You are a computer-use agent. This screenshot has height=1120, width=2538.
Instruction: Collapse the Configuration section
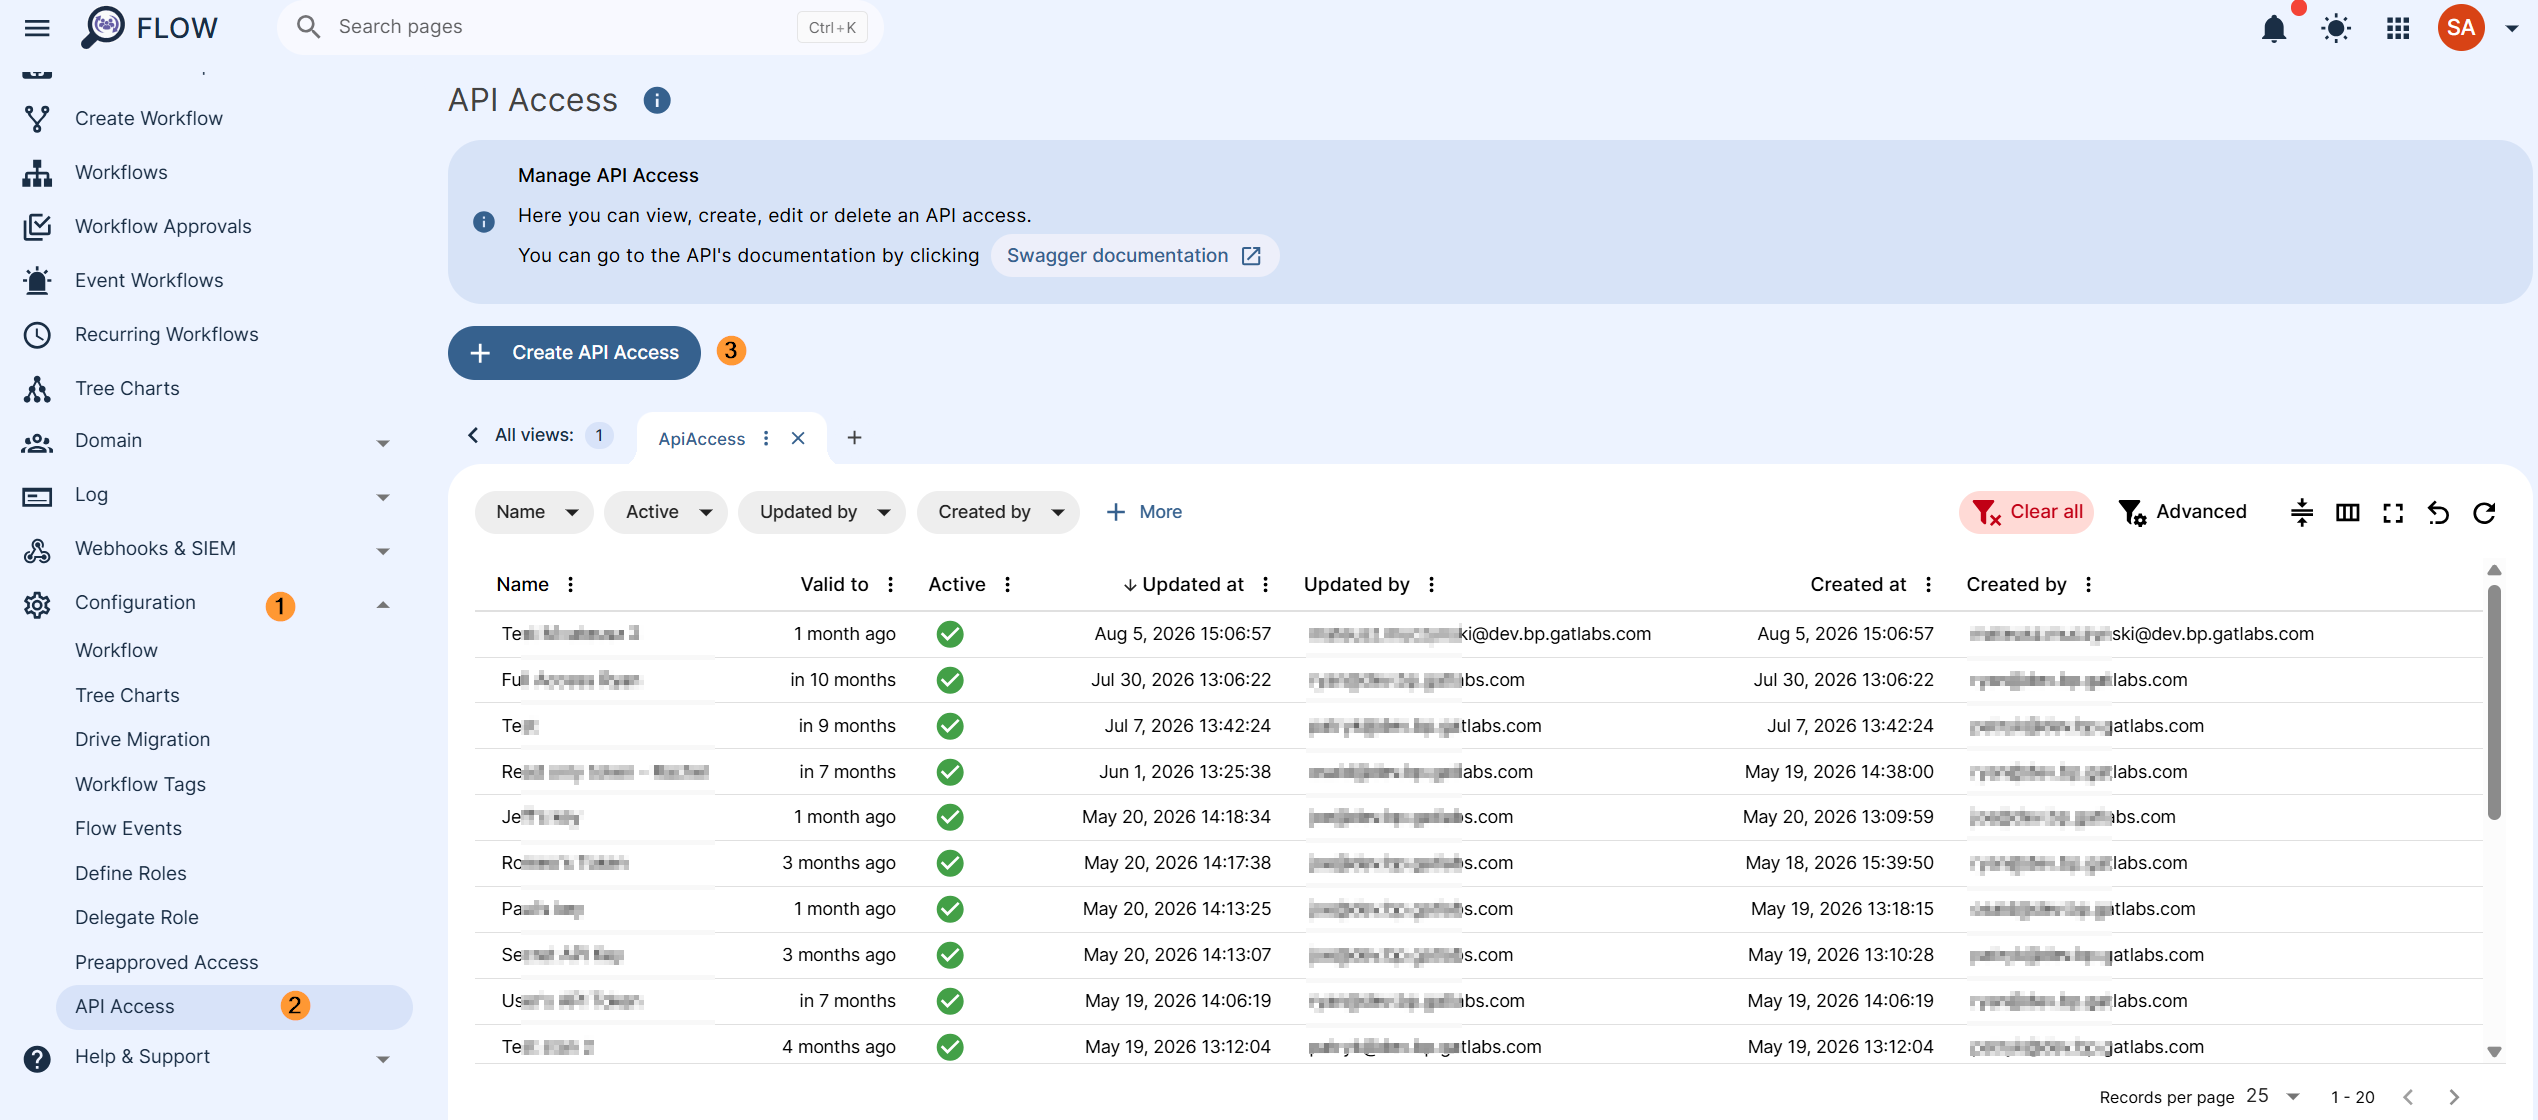(x=383, y=604)
